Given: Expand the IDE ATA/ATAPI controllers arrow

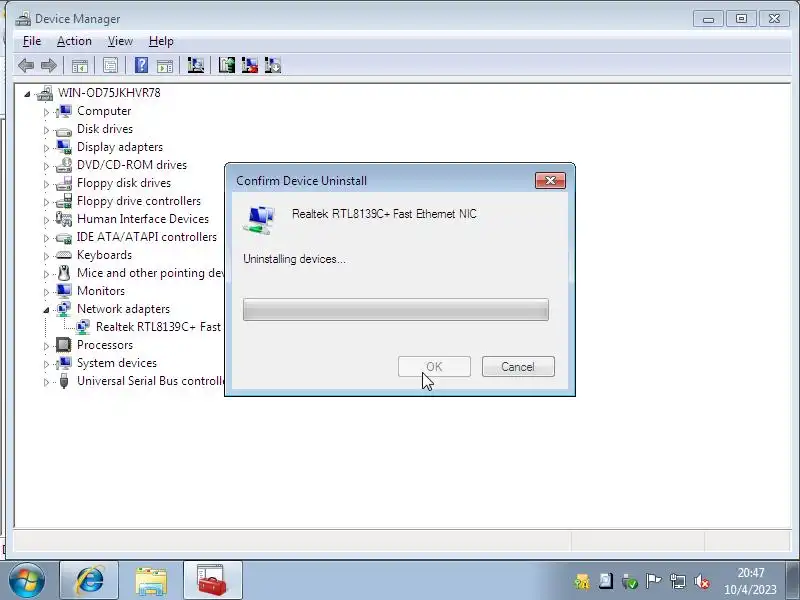Looking at the screenshot, I should [x=46, y=238].
